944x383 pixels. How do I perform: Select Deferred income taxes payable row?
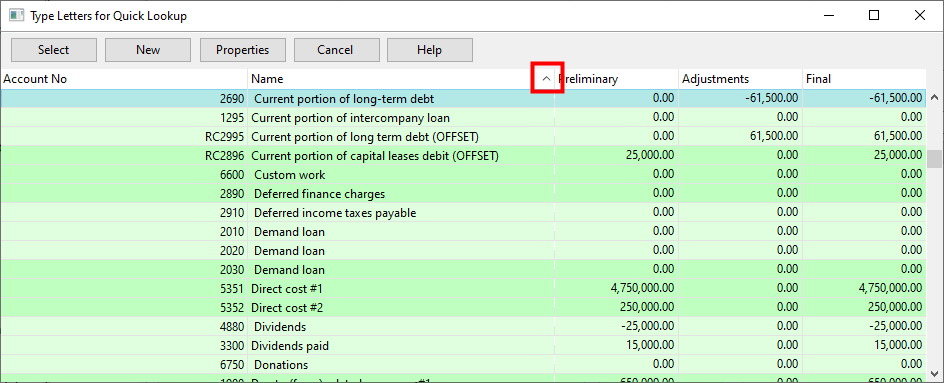(463, 213)
